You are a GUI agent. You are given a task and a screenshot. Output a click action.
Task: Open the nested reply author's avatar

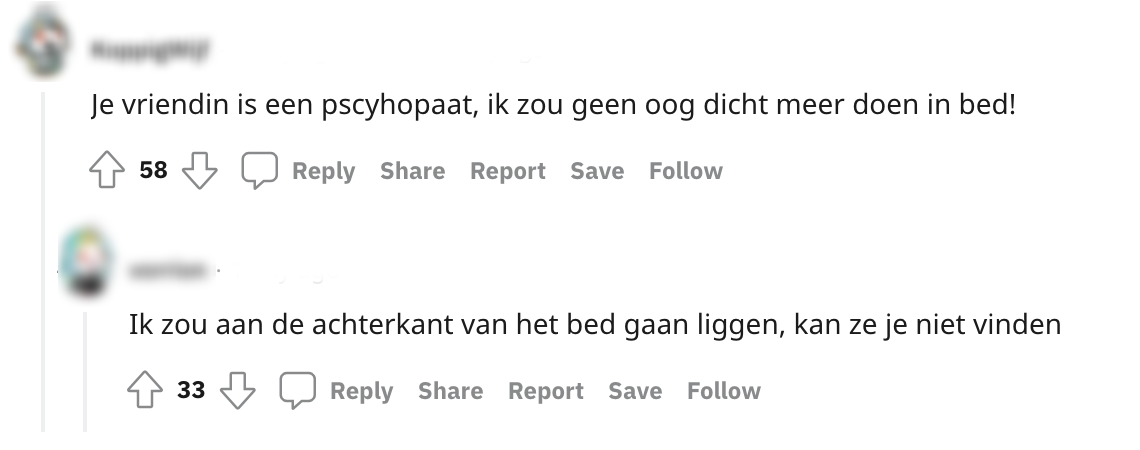tap(84, 264)
